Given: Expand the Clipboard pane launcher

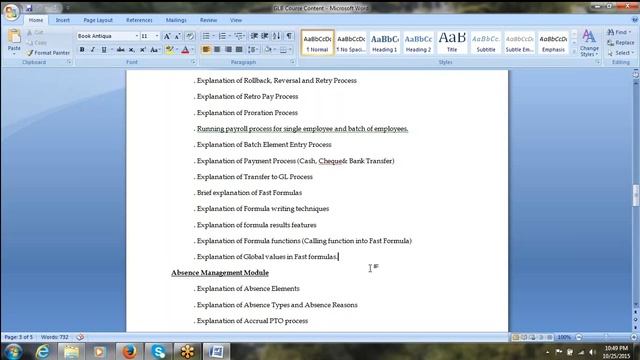Looking at the screenshot, I should click(x=69, y=62).
